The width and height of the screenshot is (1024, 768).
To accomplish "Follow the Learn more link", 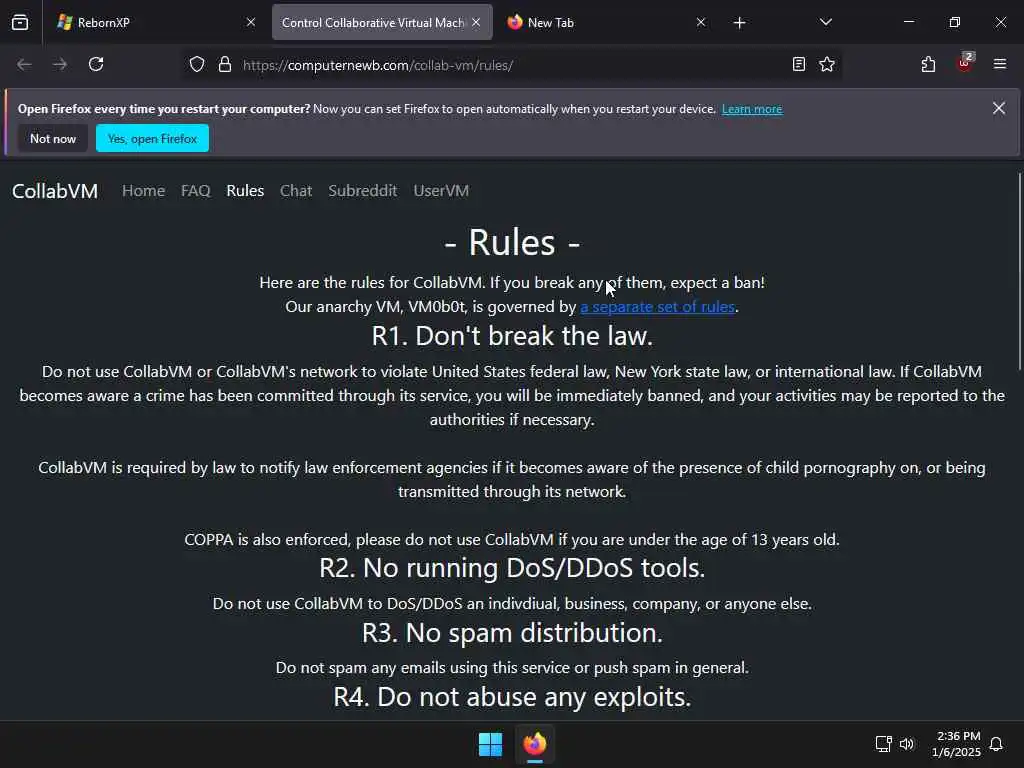I will tap(752, 109).
